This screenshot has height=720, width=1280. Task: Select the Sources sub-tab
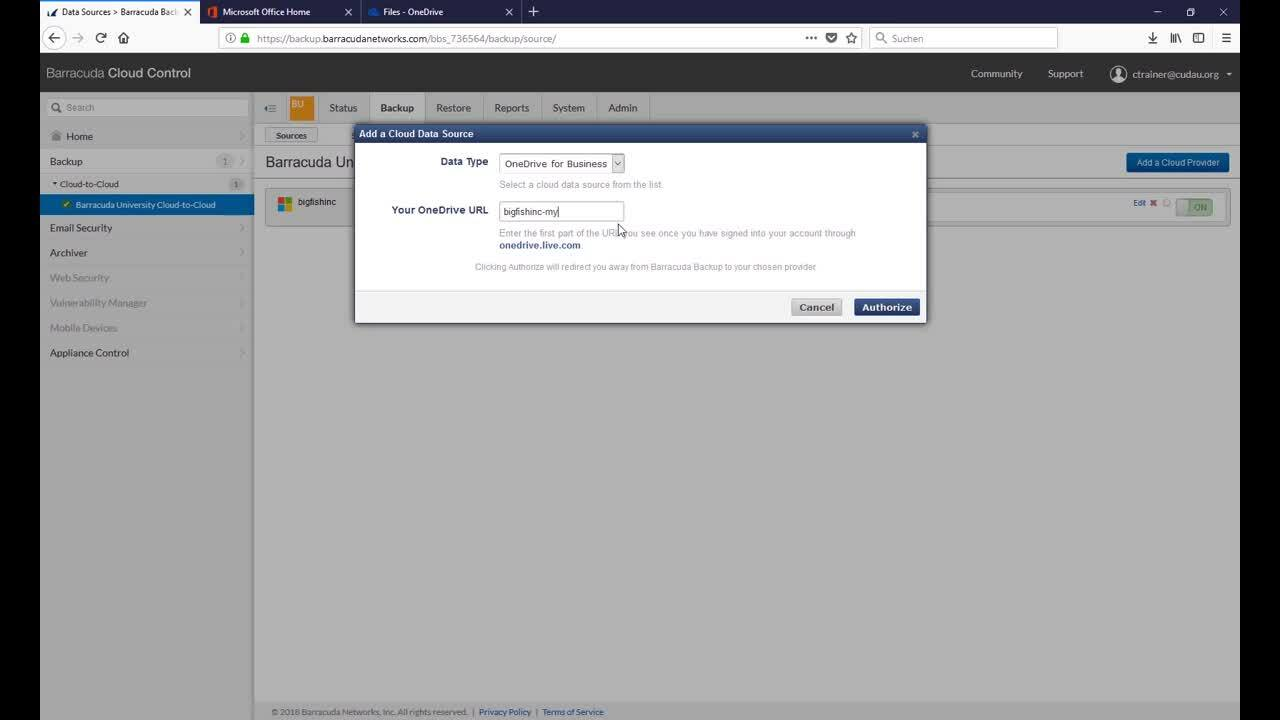pos(291,135)
